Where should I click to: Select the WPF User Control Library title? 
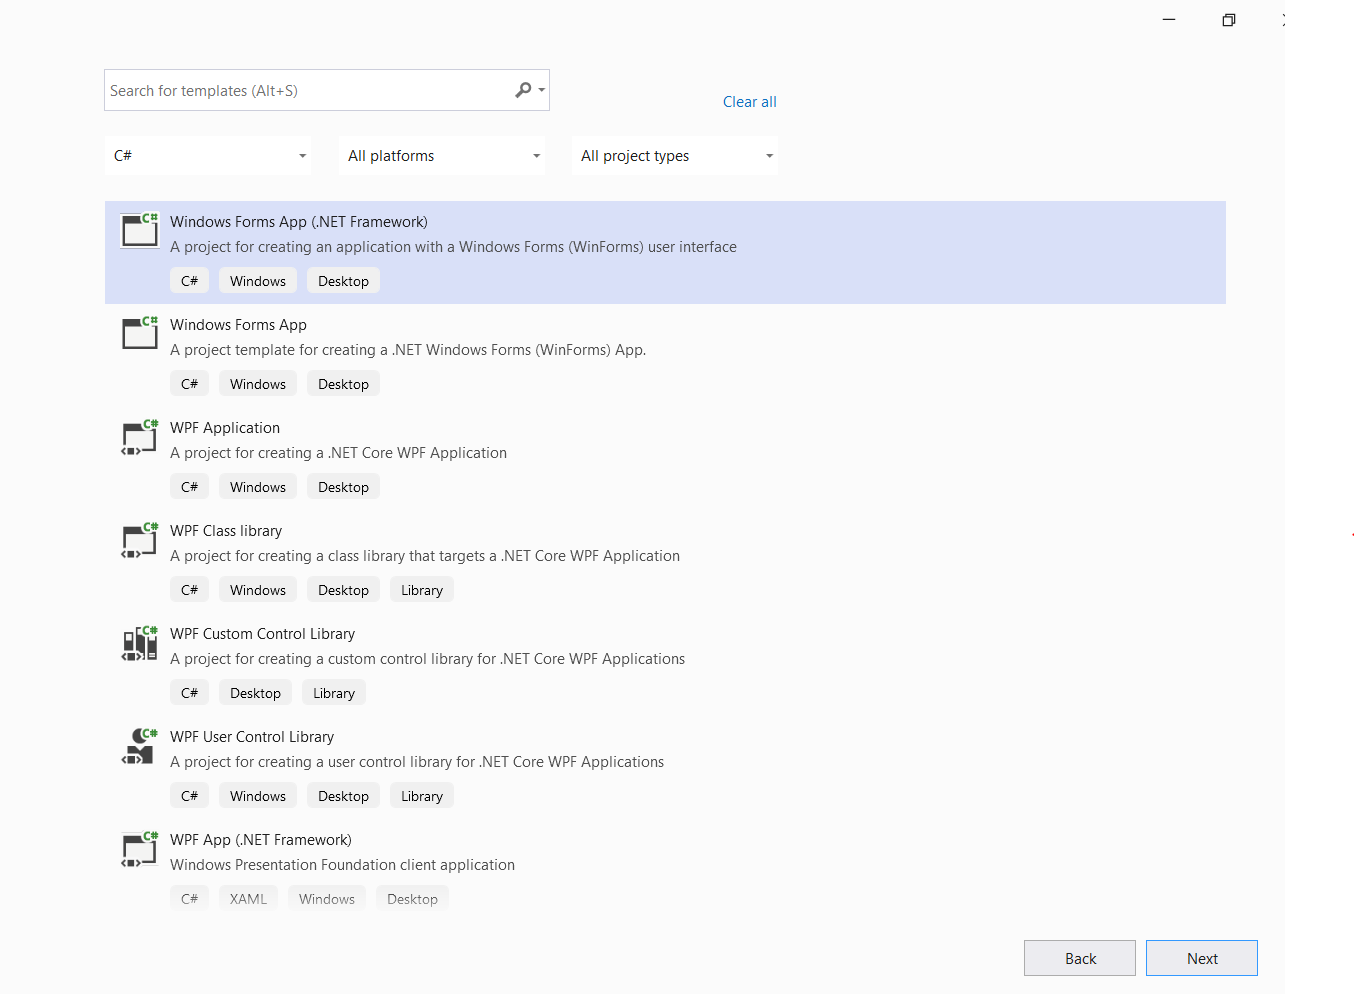click(x=252, y=737)
